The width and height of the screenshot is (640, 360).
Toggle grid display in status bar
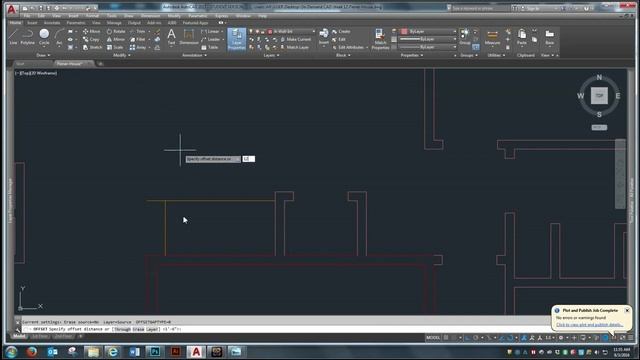(x=446, y=338)
